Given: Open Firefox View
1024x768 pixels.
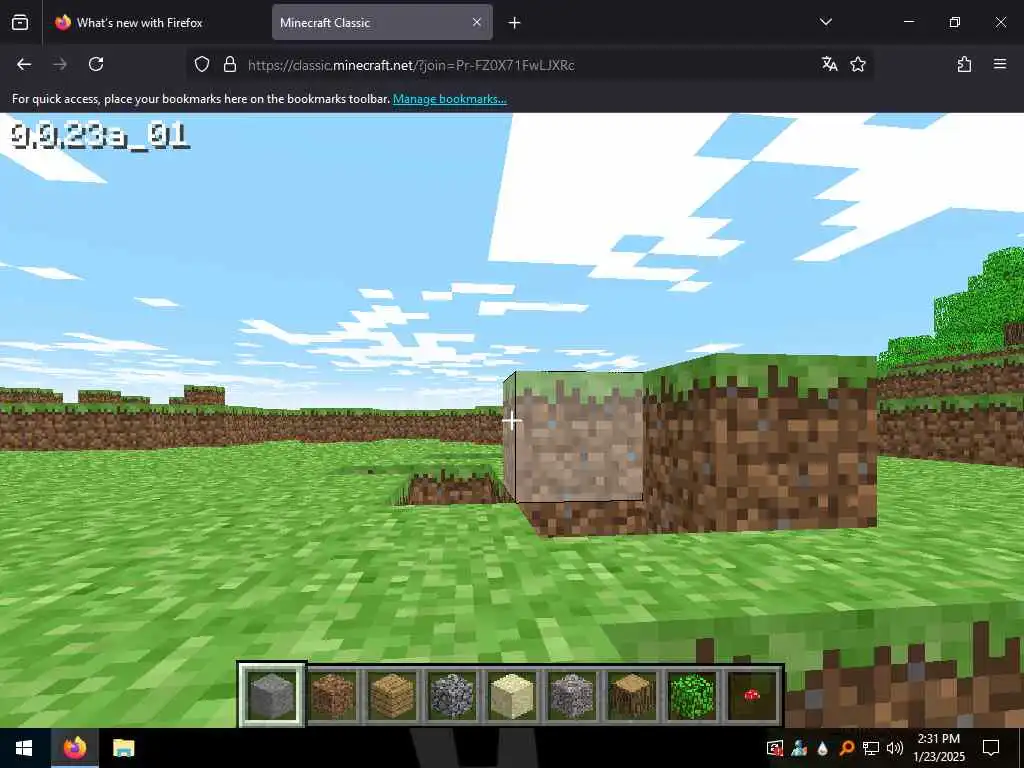Looking at the screenshot, I should click(20, 22).
